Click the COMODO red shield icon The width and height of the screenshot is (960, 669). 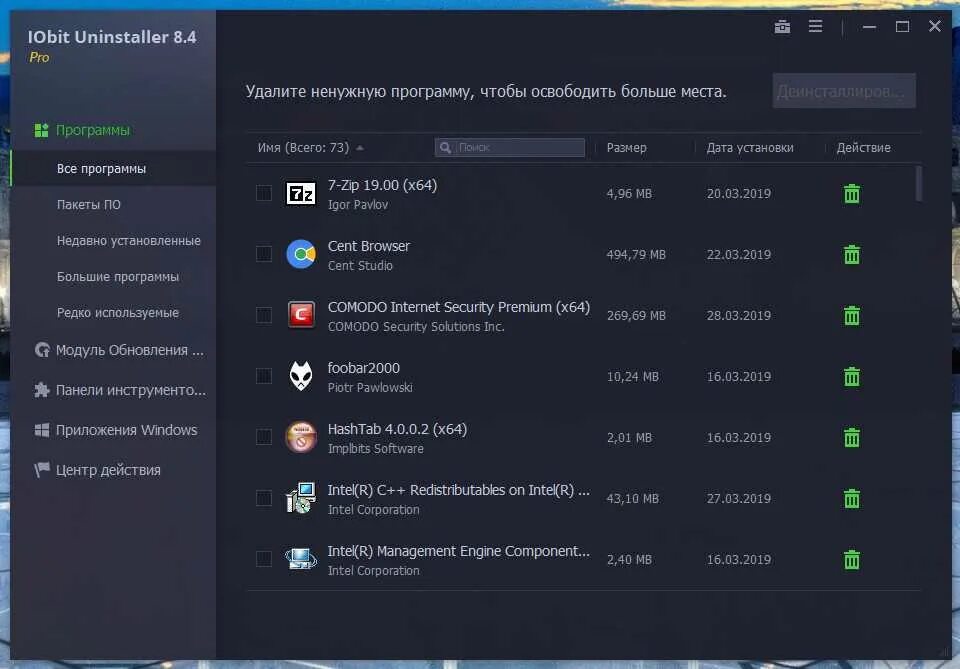(x=301, y=315)
